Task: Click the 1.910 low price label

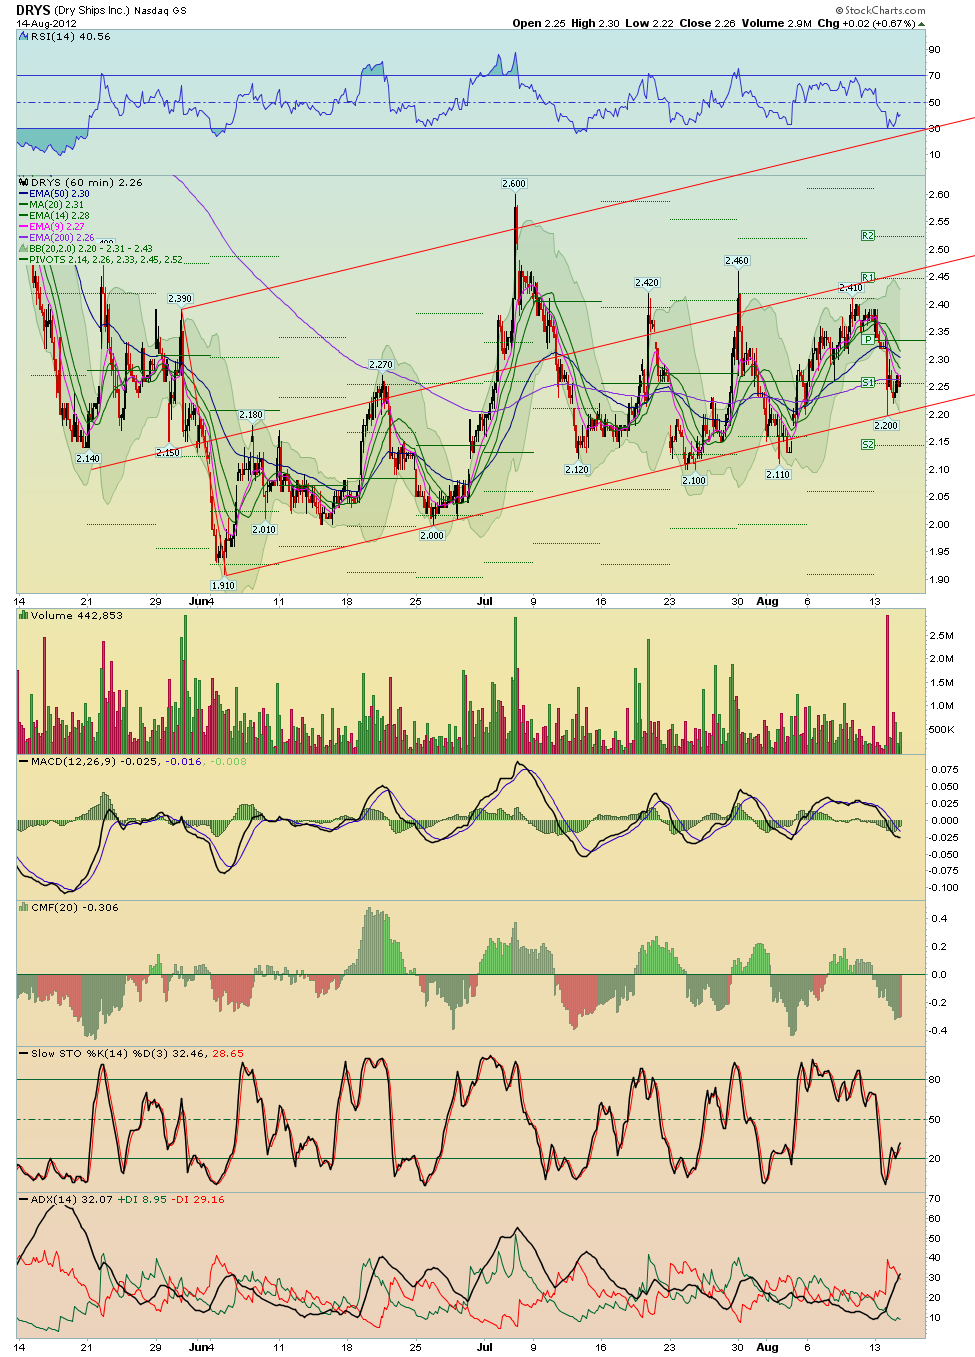Action: pyautogui.click(x=222, y=585)
